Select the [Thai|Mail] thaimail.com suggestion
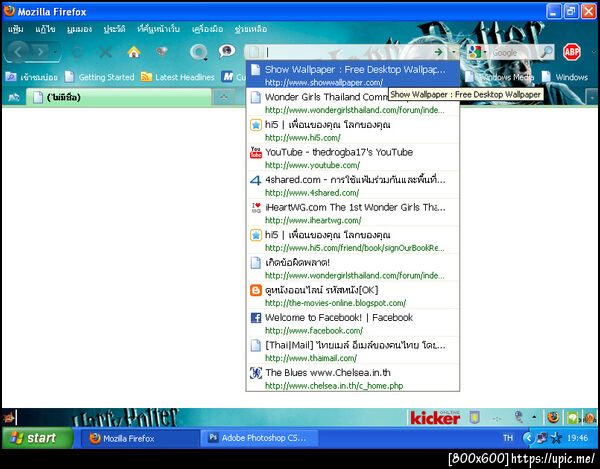The height and width of the screenshot is (469, 600). pyautogui.click(x=352, y=350)
